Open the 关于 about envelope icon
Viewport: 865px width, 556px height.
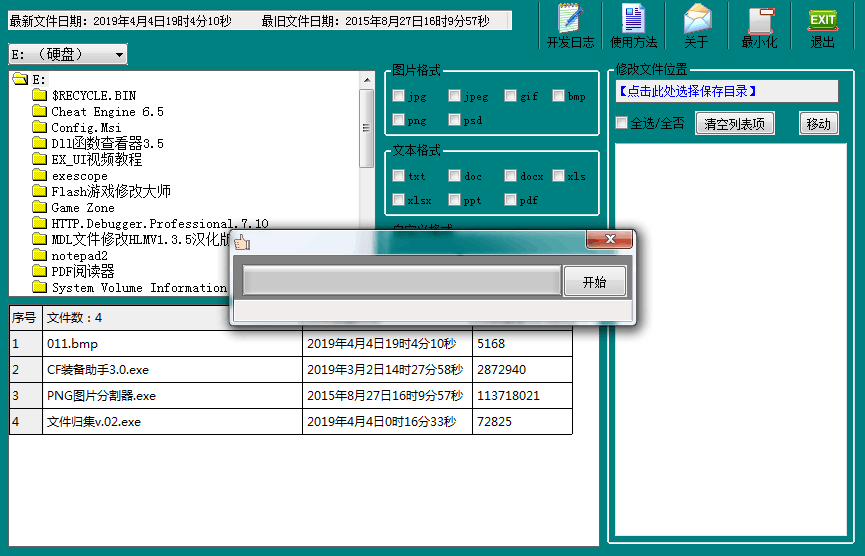pos(697,25)
